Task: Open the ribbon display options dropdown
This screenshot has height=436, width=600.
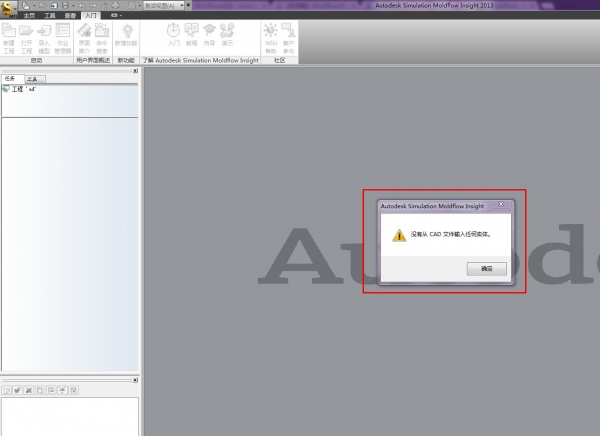Action: click(x=116, y=15)
